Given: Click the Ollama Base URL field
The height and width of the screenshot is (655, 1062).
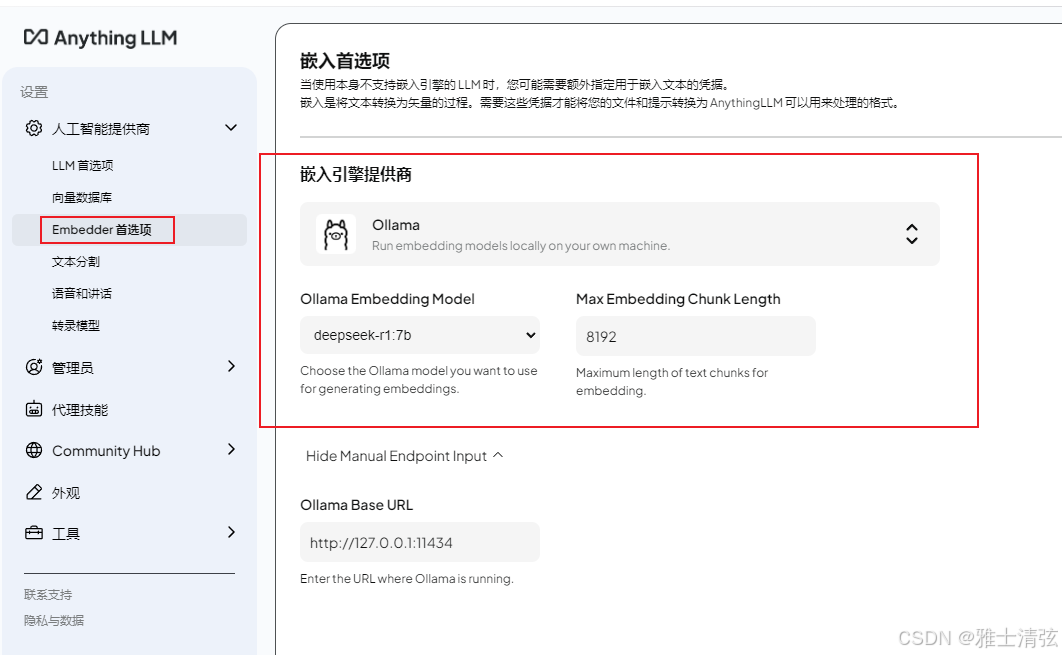Looking at the screenshot, I should pos(420,542).
